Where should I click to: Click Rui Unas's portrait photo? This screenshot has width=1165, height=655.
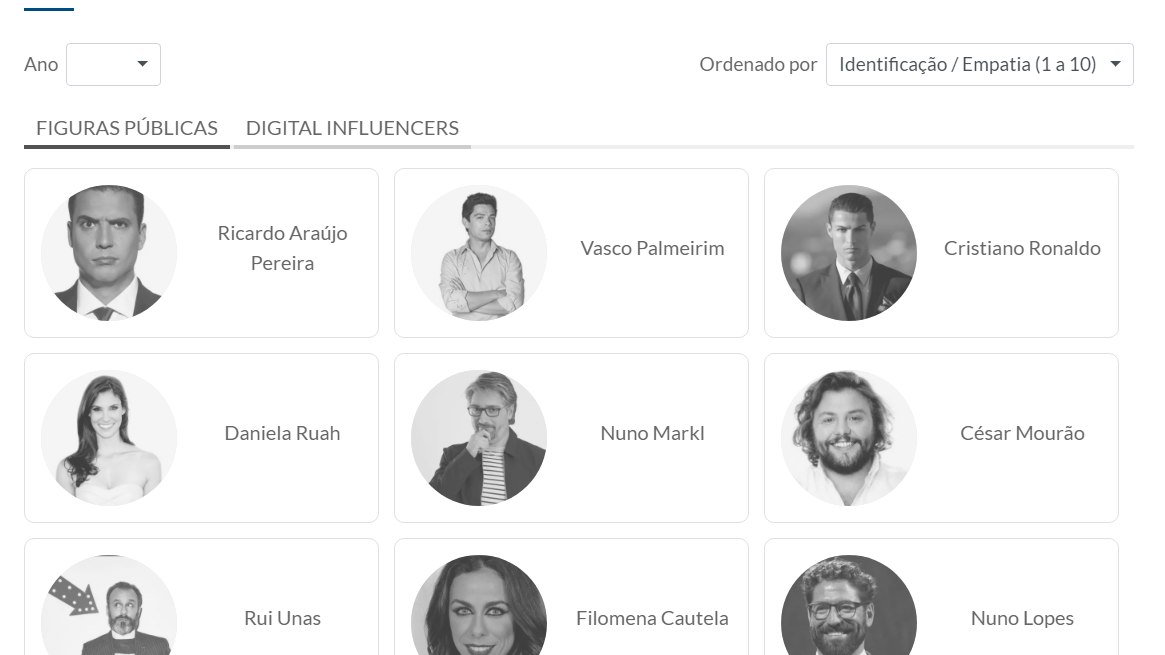[109, 610]
